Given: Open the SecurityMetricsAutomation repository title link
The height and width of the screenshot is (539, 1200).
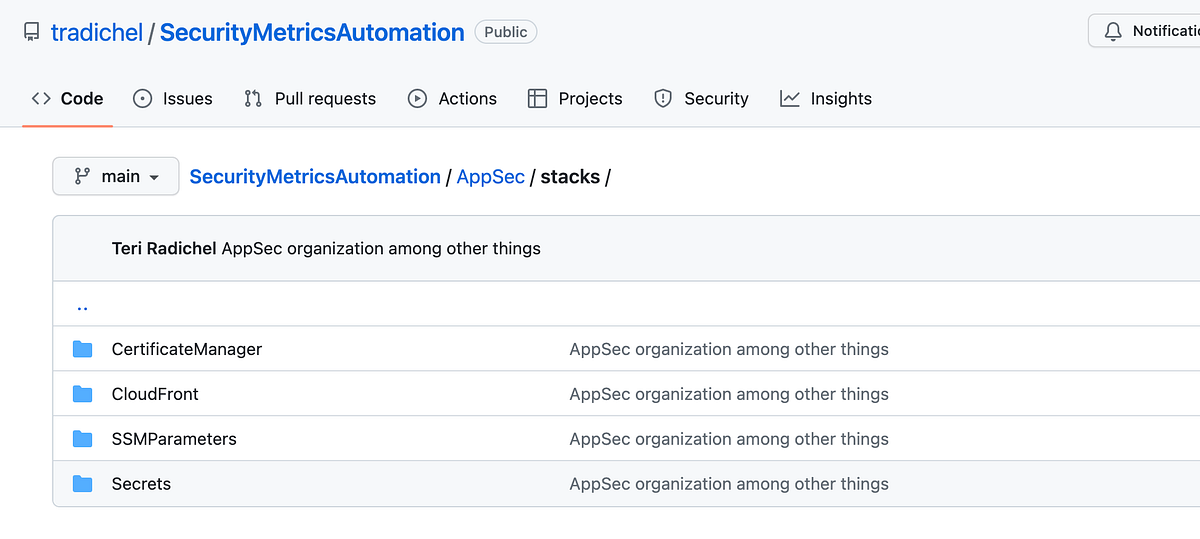Looking at the screenshot, I should tap(312, 32).
